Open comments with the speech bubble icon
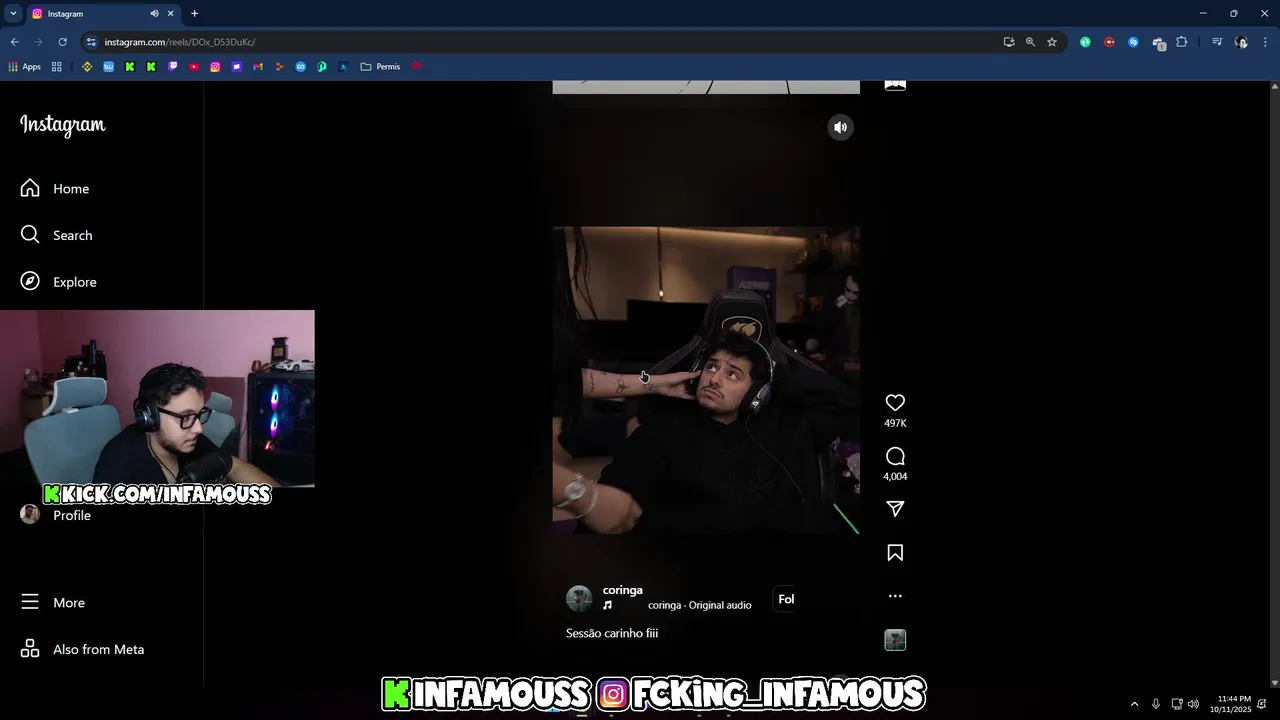 pos(895,456)
